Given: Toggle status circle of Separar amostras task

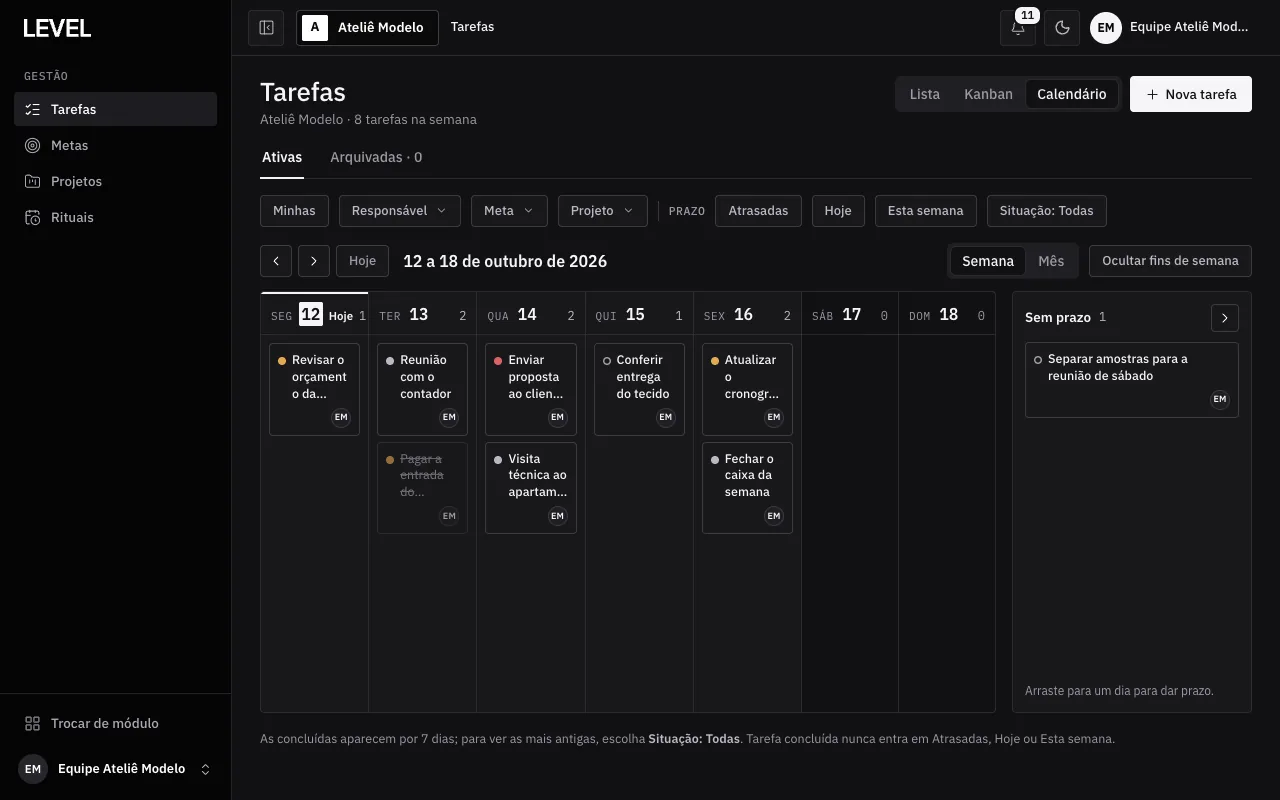Looking at the screenshot, I should (x=1038, y=360).
